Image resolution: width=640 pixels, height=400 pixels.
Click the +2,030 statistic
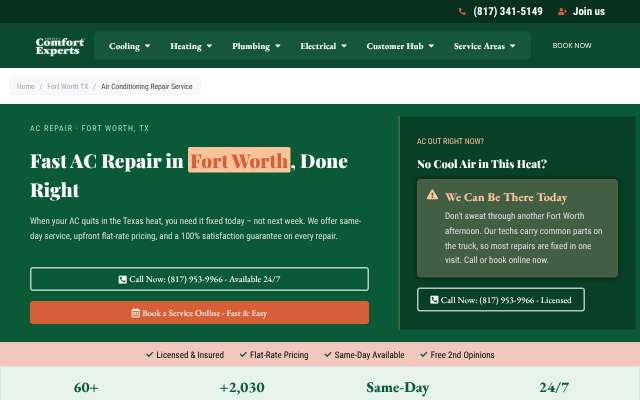tap(242, 387)
